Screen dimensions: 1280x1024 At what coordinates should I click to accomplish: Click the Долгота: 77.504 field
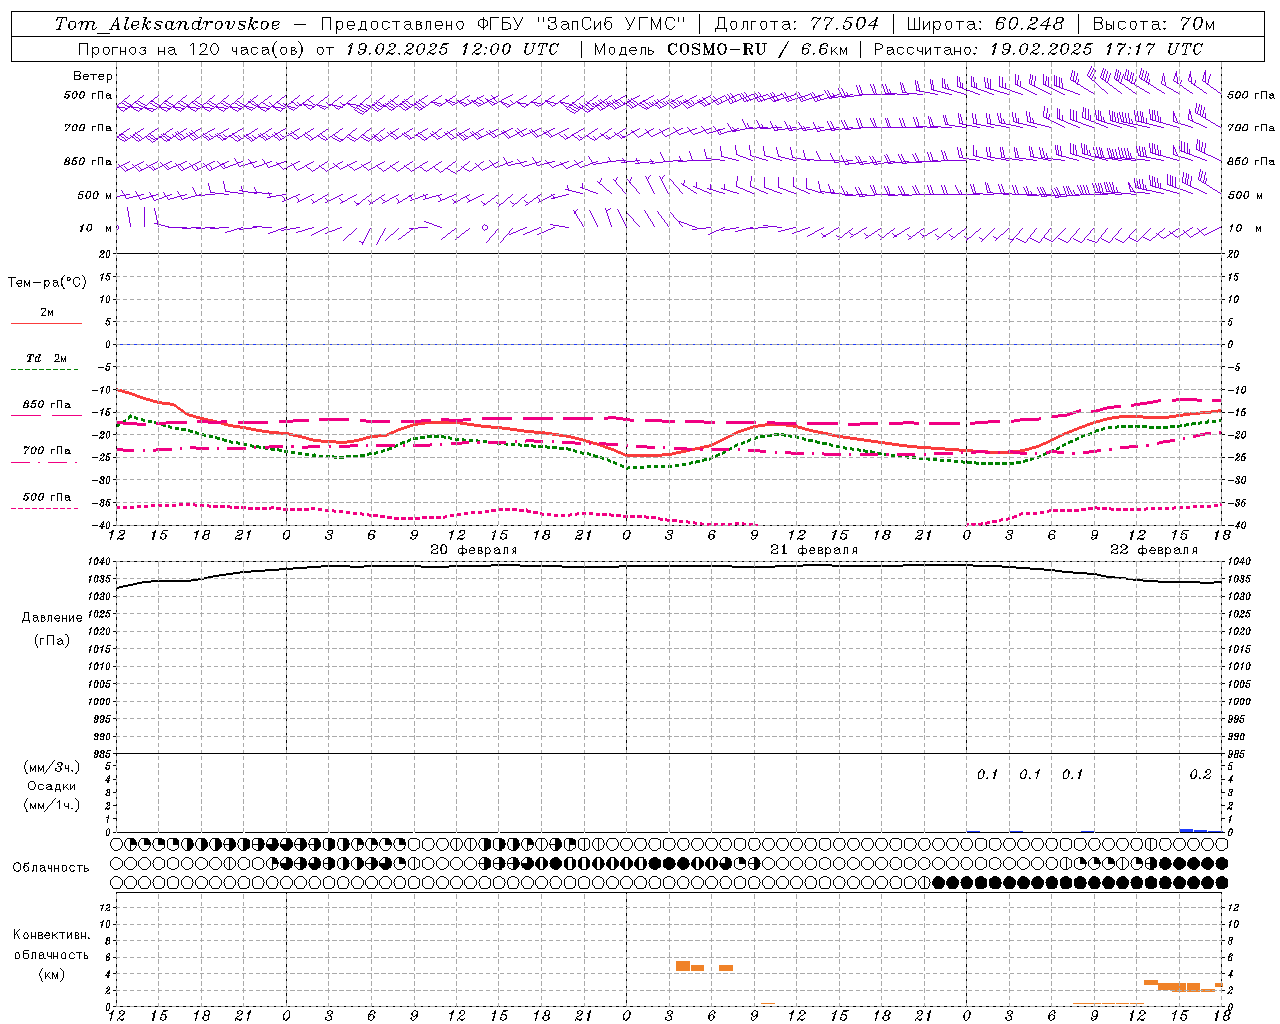point(797,24)
